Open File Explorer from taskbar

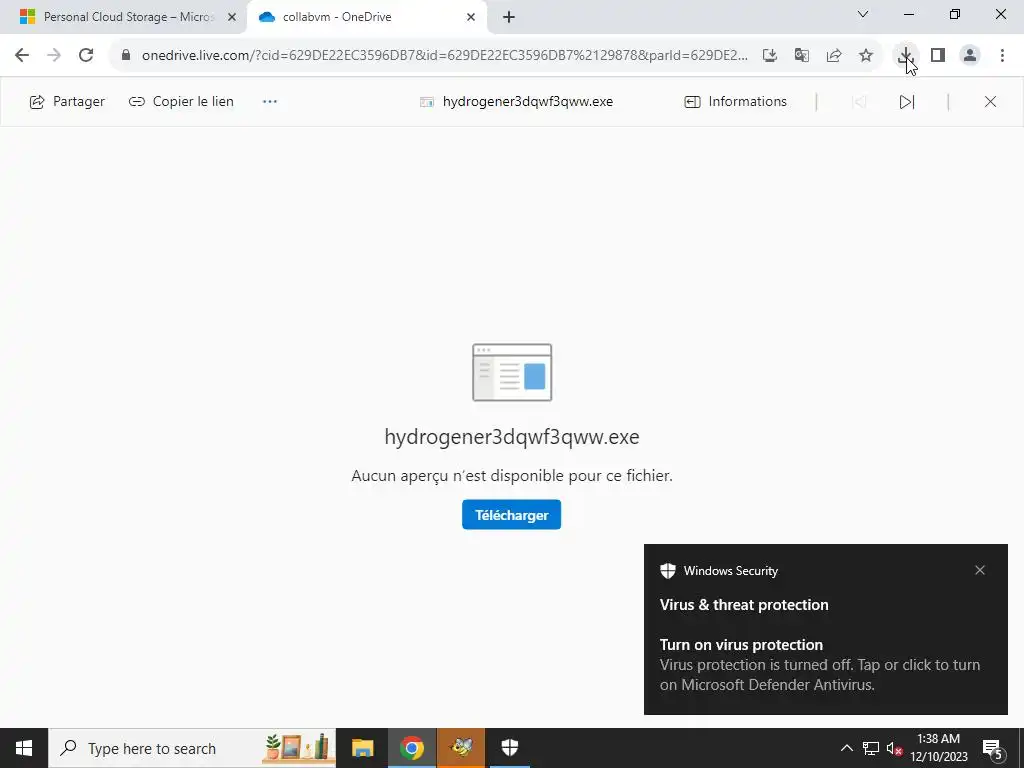tap(362, 748)
